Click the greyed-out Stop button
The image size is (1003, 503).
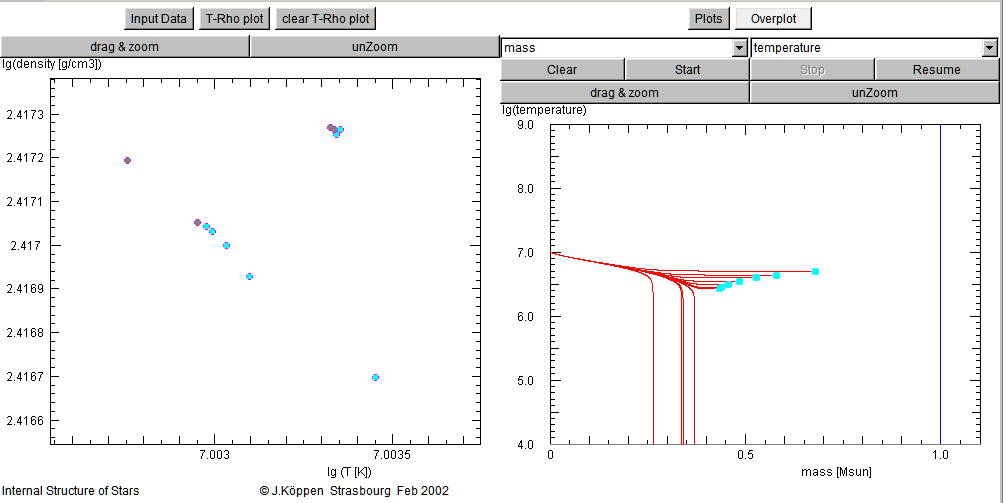(812, 70)
